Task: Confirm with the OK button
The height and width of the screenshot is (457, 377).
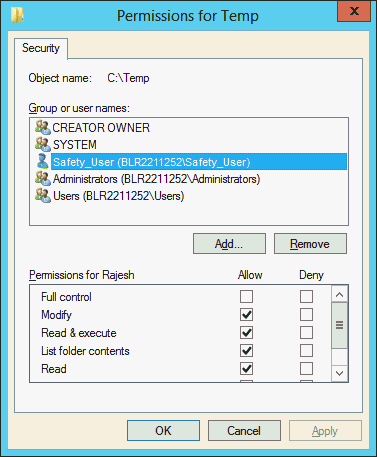Action: 163,431
